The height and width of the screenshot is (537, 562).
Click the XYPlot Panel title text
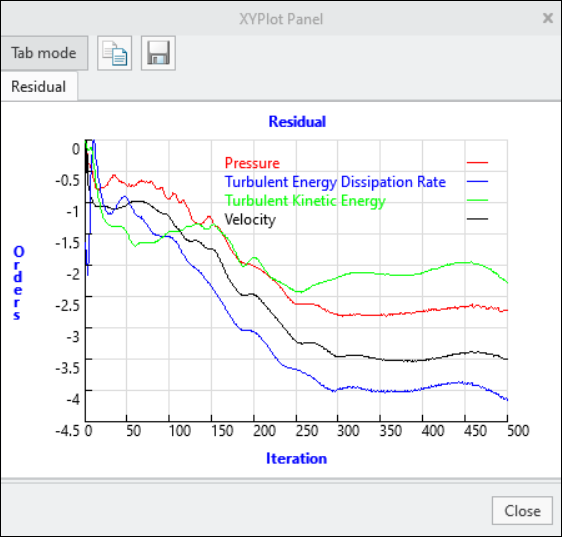point(281,19)
